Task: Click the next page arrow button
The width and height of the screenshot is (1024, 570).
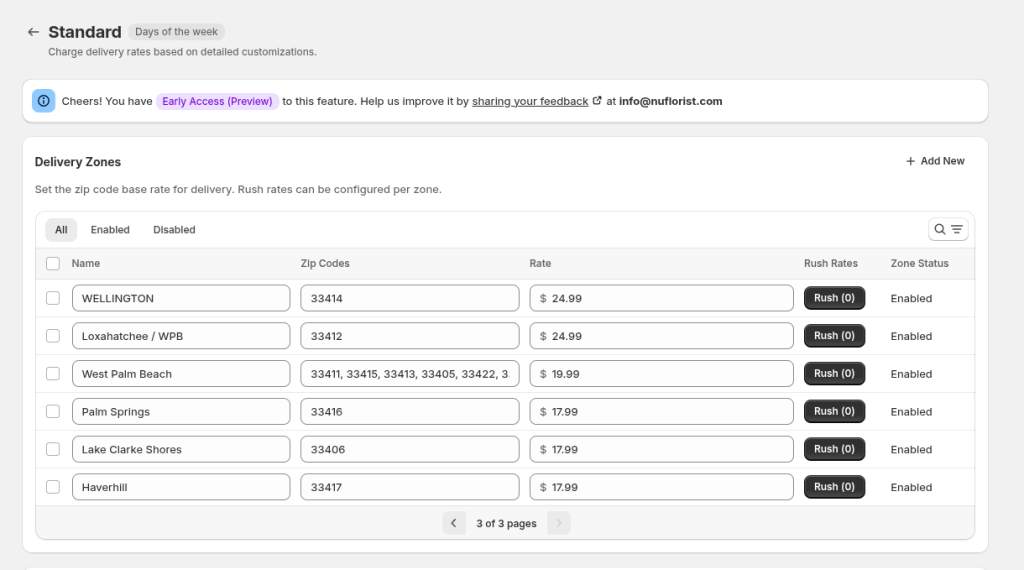Action: (x=559, y=523)
